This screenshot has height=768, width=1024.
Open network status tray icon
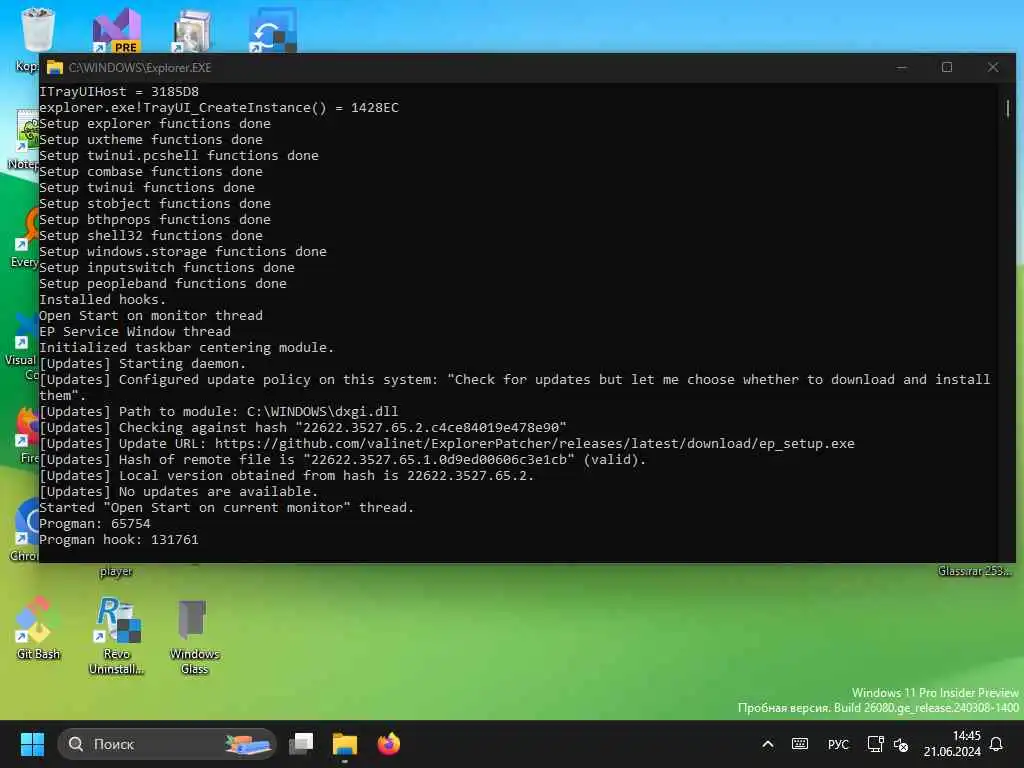pyautogui.click(x=875, y=744)
